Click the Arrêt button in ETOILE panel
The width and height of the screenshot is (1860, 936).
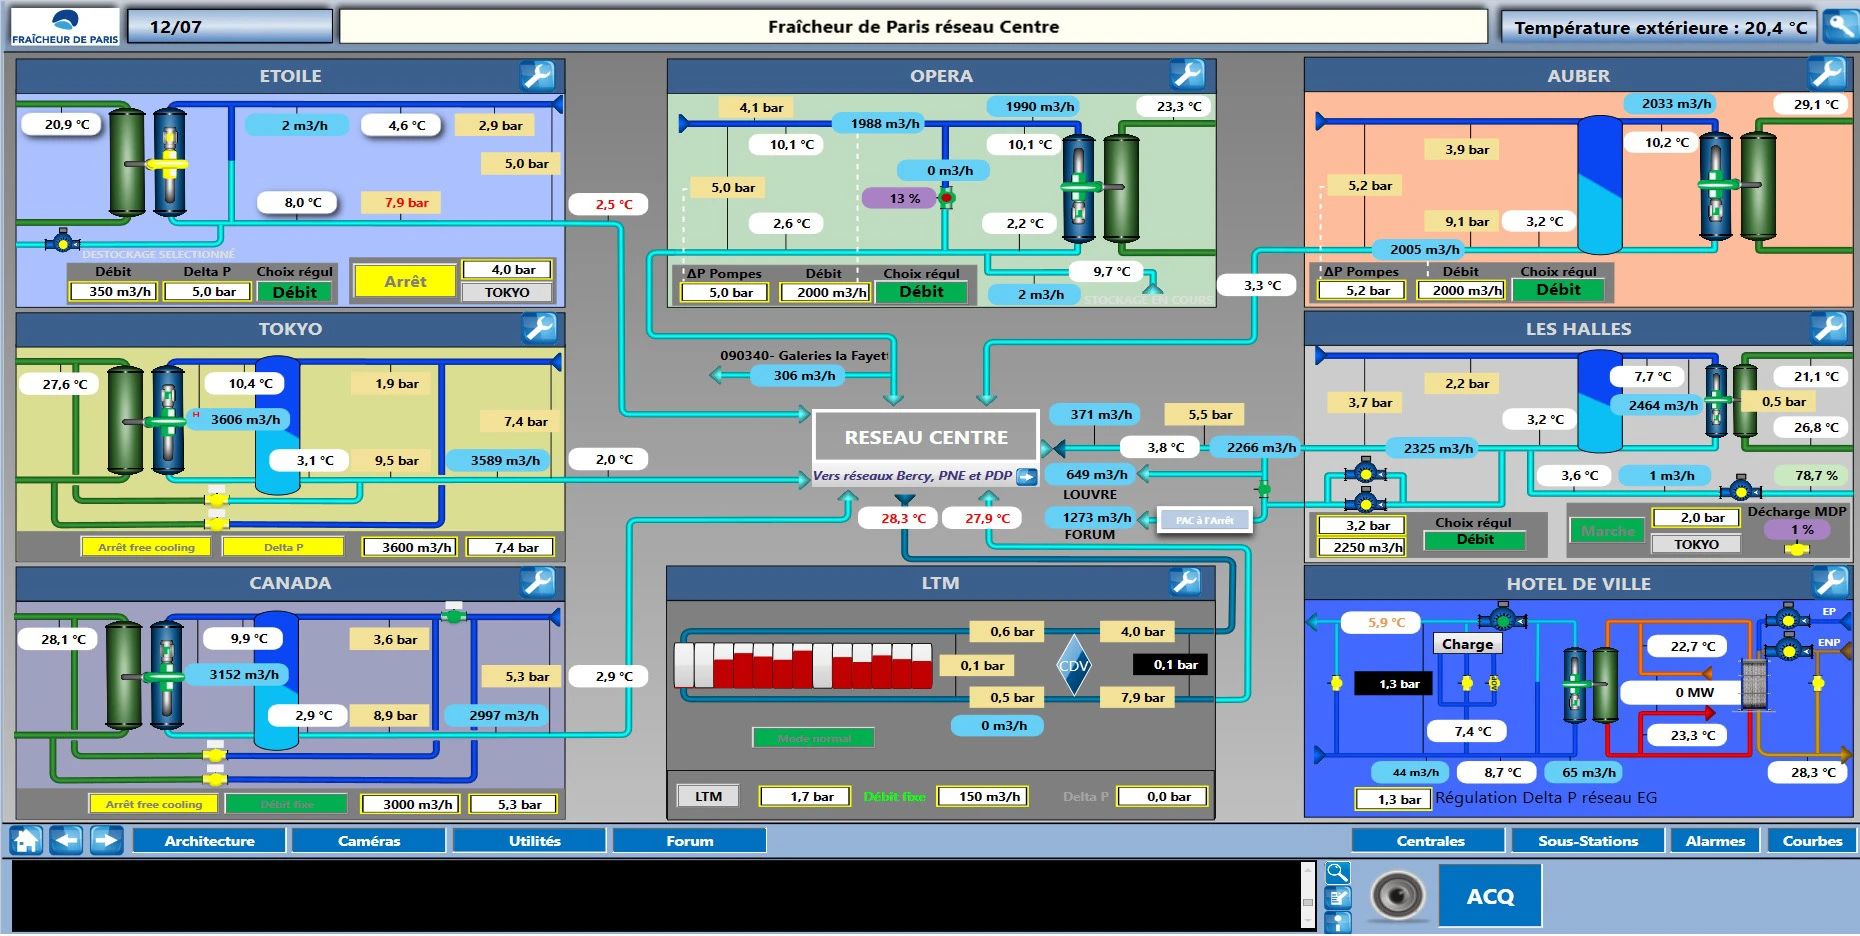[x=404, y=280]
